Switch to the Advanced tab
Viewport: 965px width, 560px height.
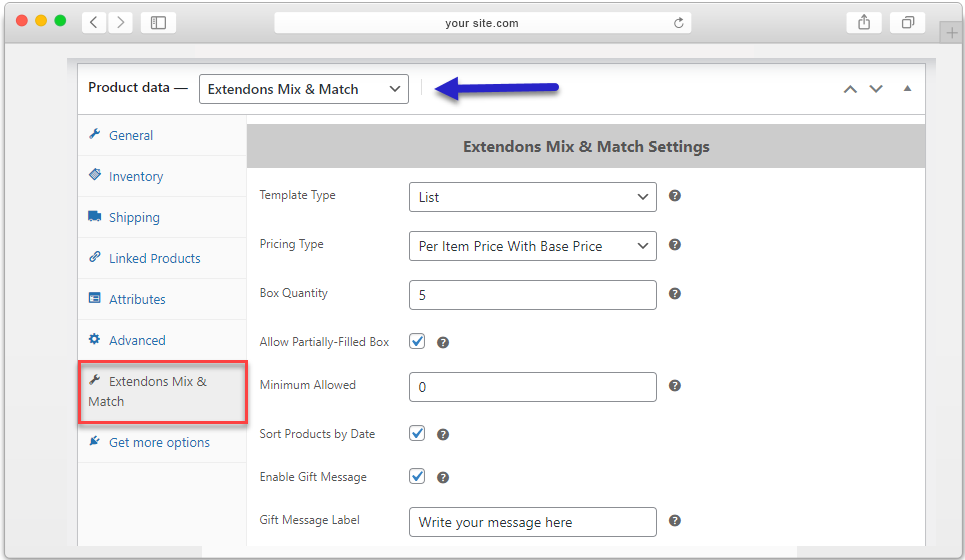(162, 340)
